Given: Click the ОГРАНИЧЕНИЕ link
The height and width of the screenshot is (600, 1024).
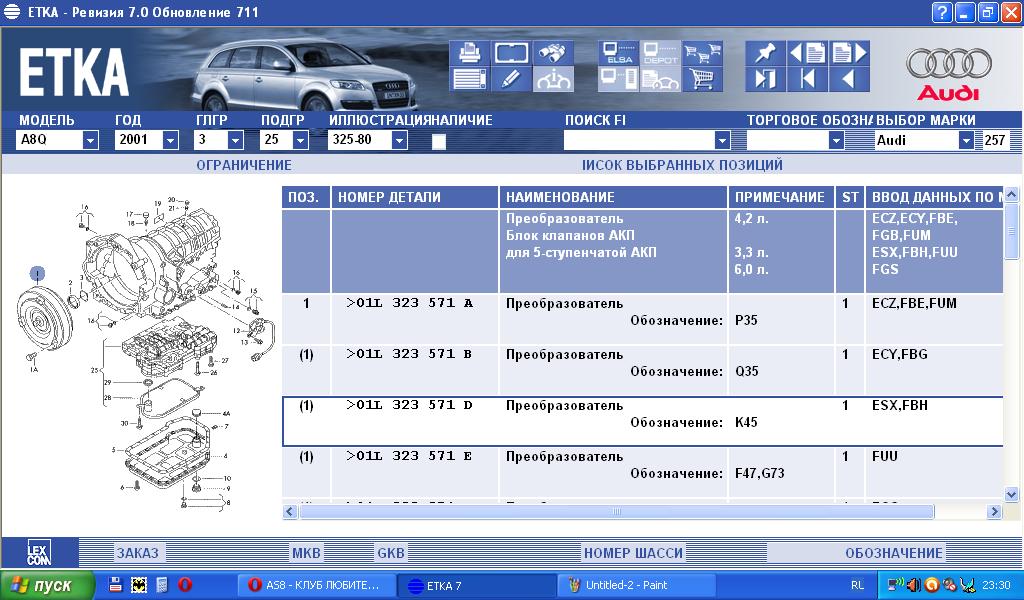Looking at the screenshot, I should click(244, 165).
